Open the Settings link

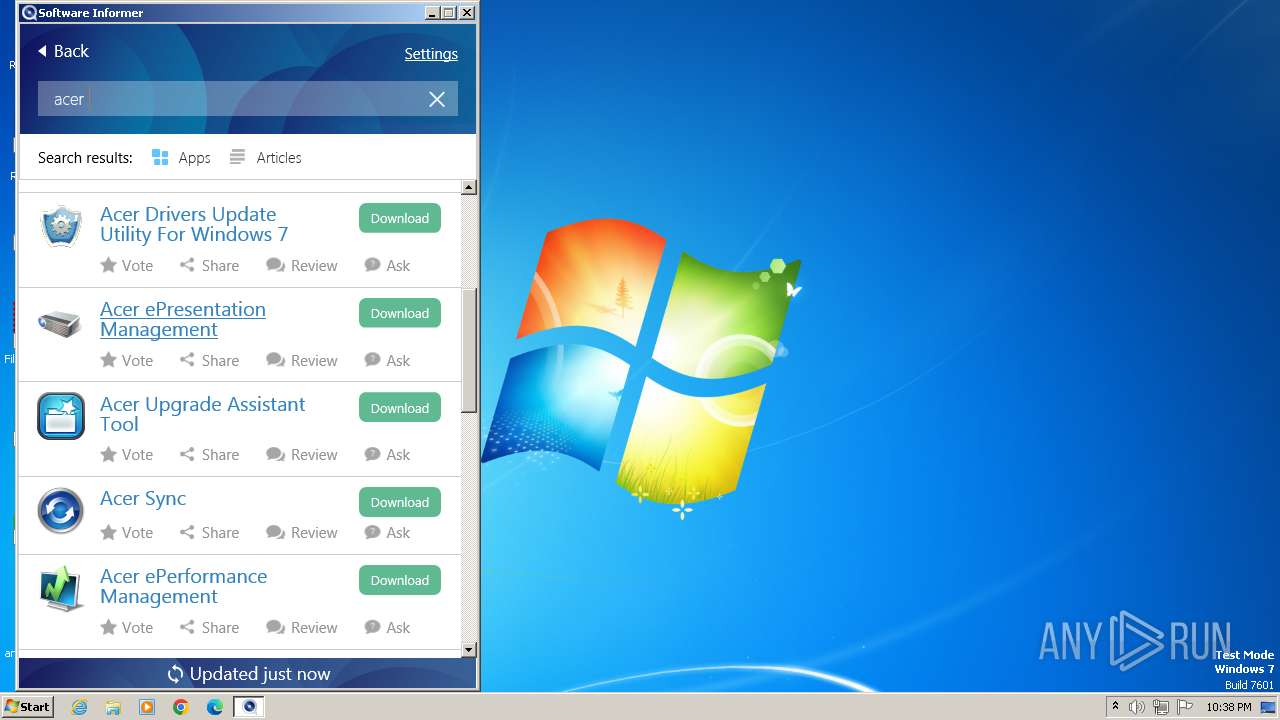pos(431,54)
